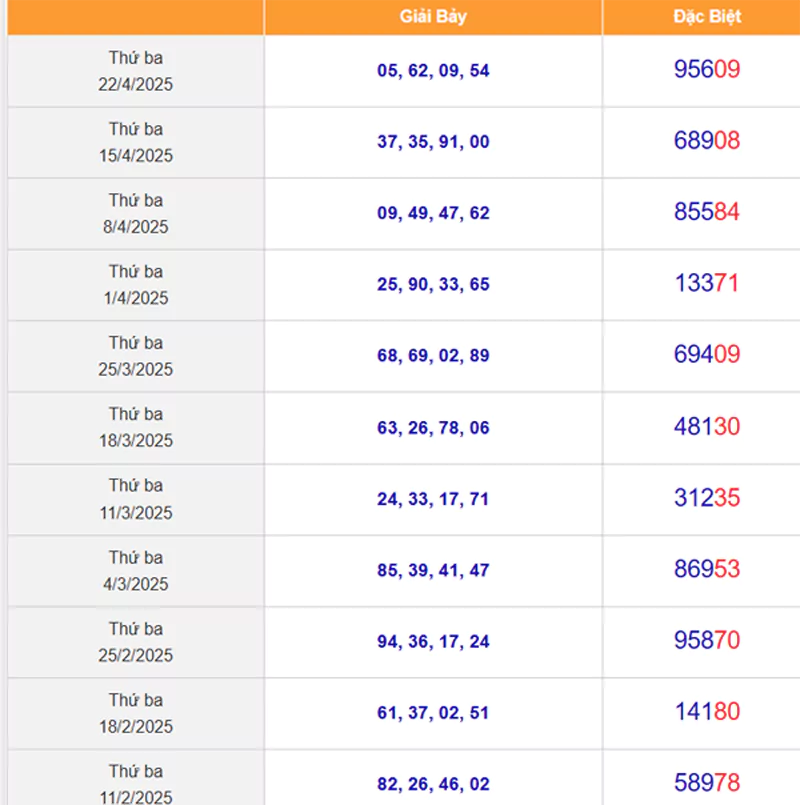
Task: Click special prize number 68908
Action: [x=706, y=141]
